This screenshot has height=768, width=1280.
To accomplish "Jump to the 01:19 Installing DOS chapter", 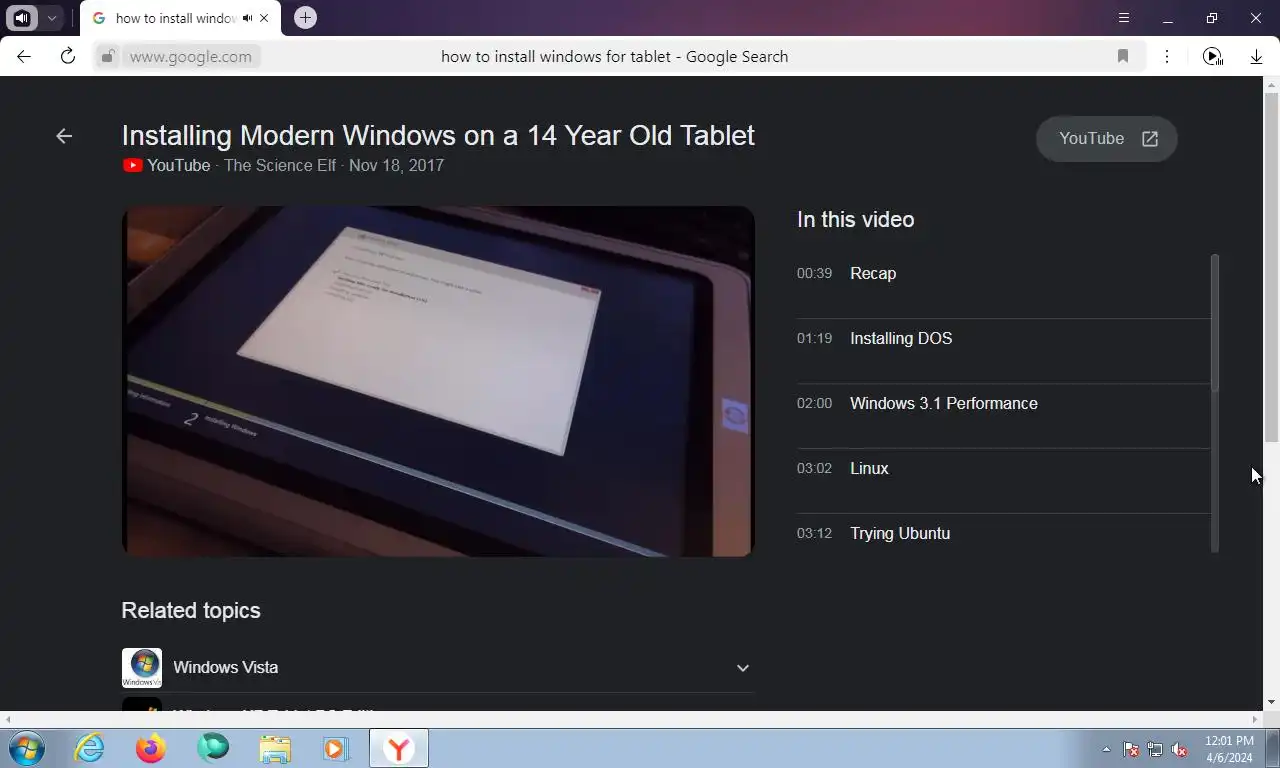I will coord(1003,339).
